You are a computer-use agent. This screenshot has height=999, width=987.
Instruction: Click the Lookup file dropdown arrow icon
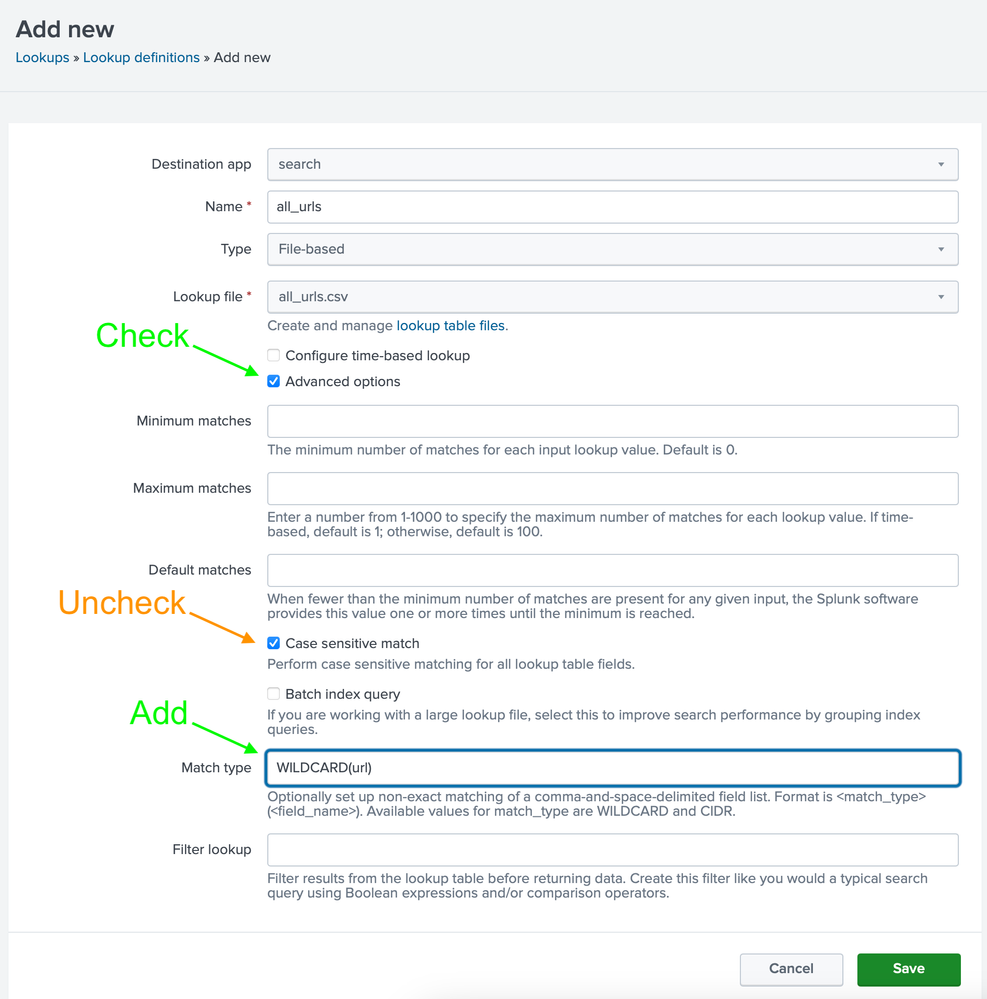pos(941,297)
